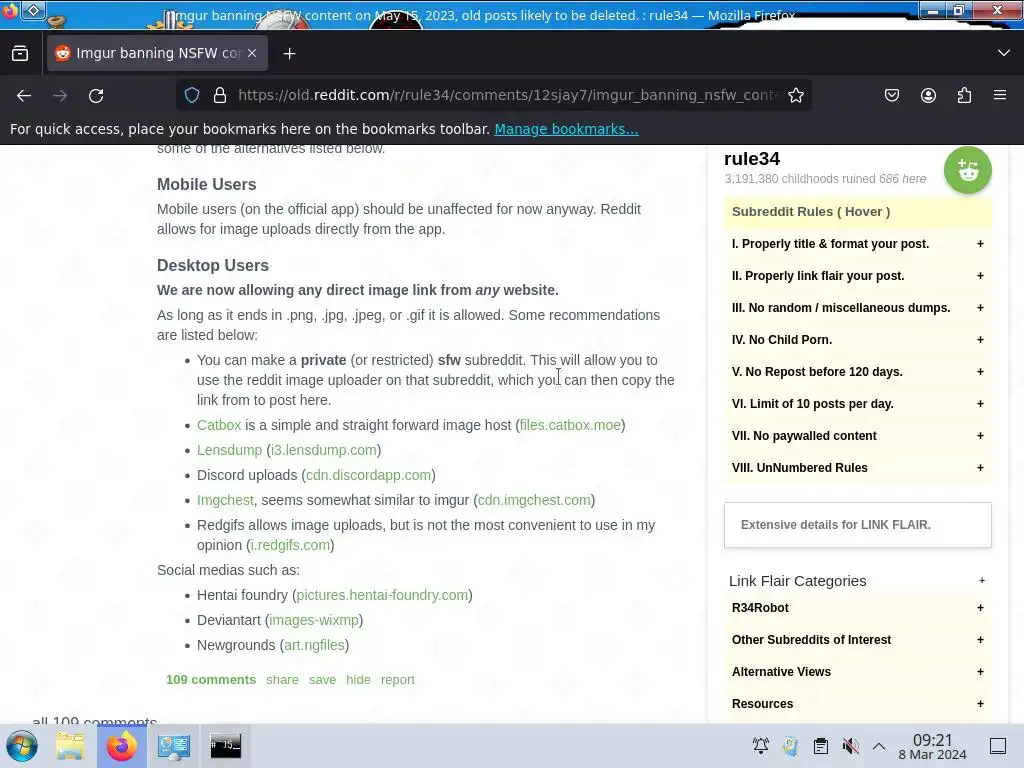This screenshot has height=768, width=1024.
Task: Open the images-wixmp link
Action: point(314,620)
